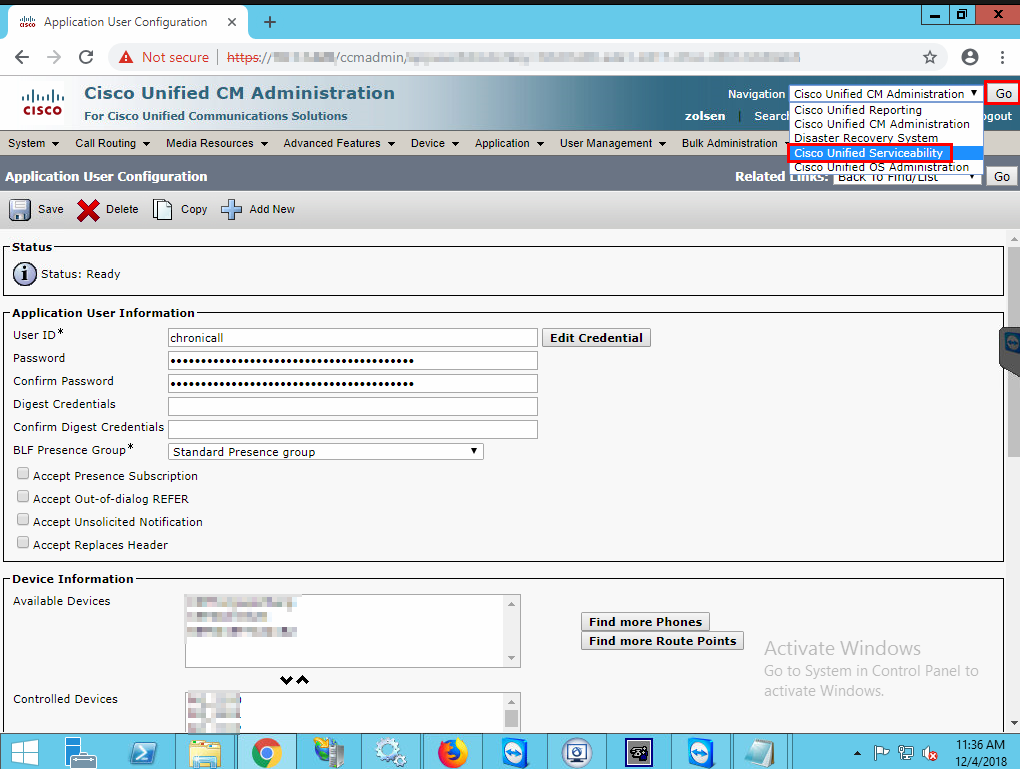
Task: Open Server Manager in taskbar
Action: coord(81,753)
